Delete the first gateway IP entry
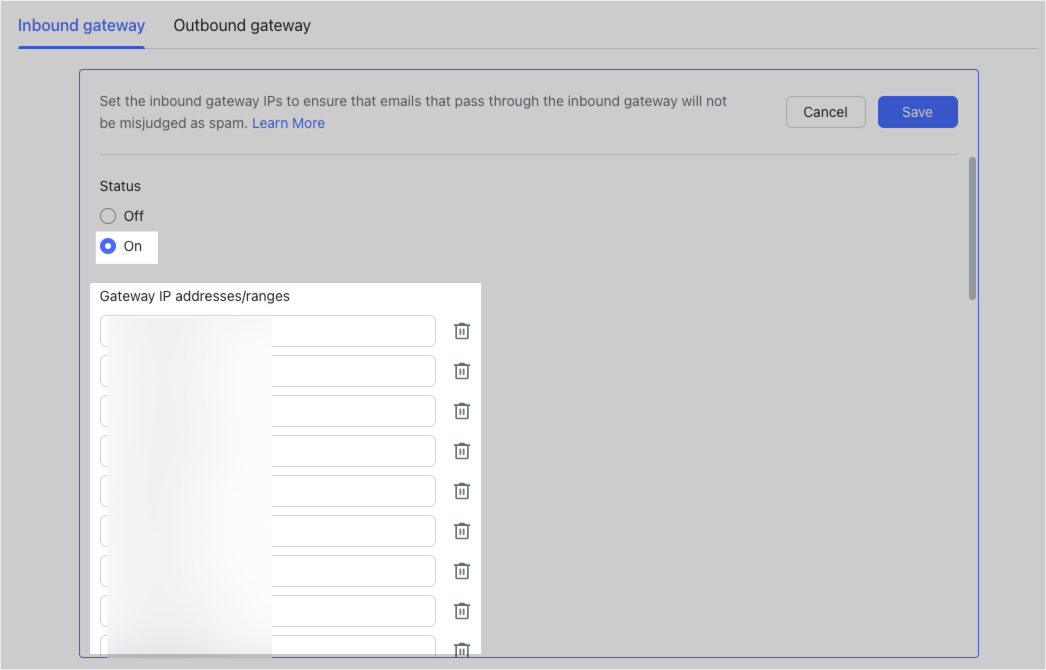Viewport: 1046px width, 670px height. pyautogui.click(x=461, y=330)
